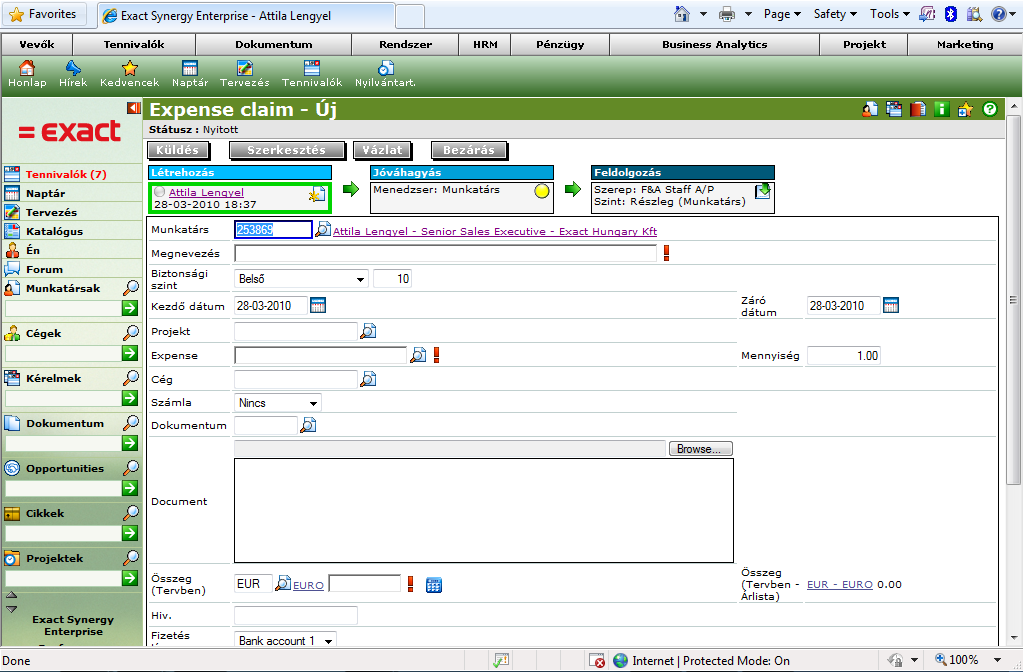This screenshot has height=672, width=1023.
Task: Open green help question mark icon
Action: point(990,110)
